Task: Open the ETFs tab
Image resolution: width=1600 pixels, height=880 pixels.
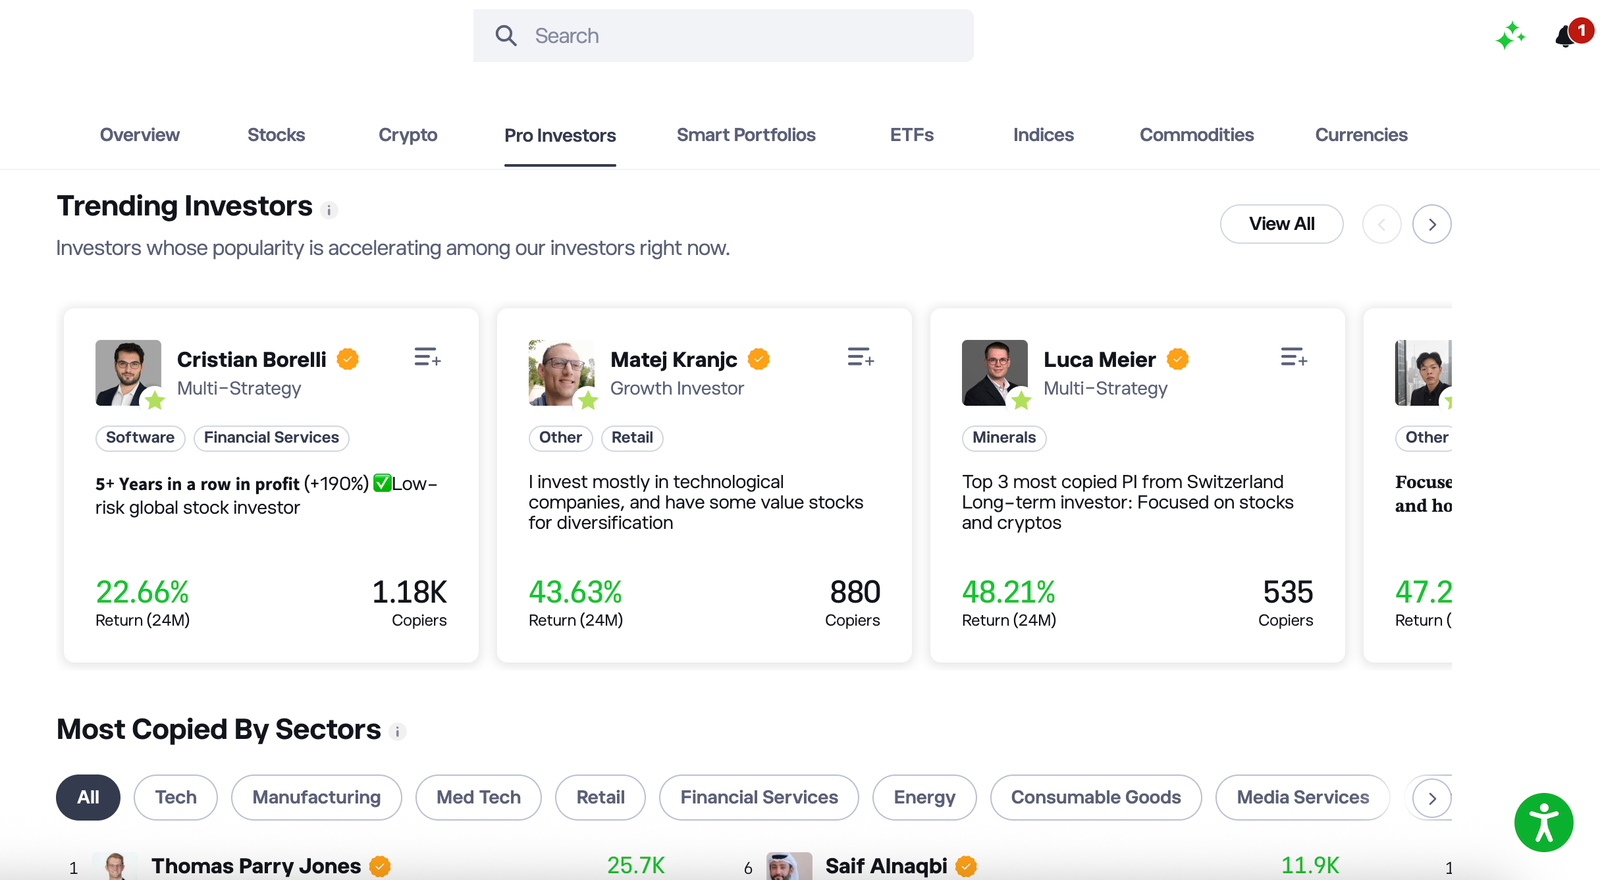Action: (912, 135)
